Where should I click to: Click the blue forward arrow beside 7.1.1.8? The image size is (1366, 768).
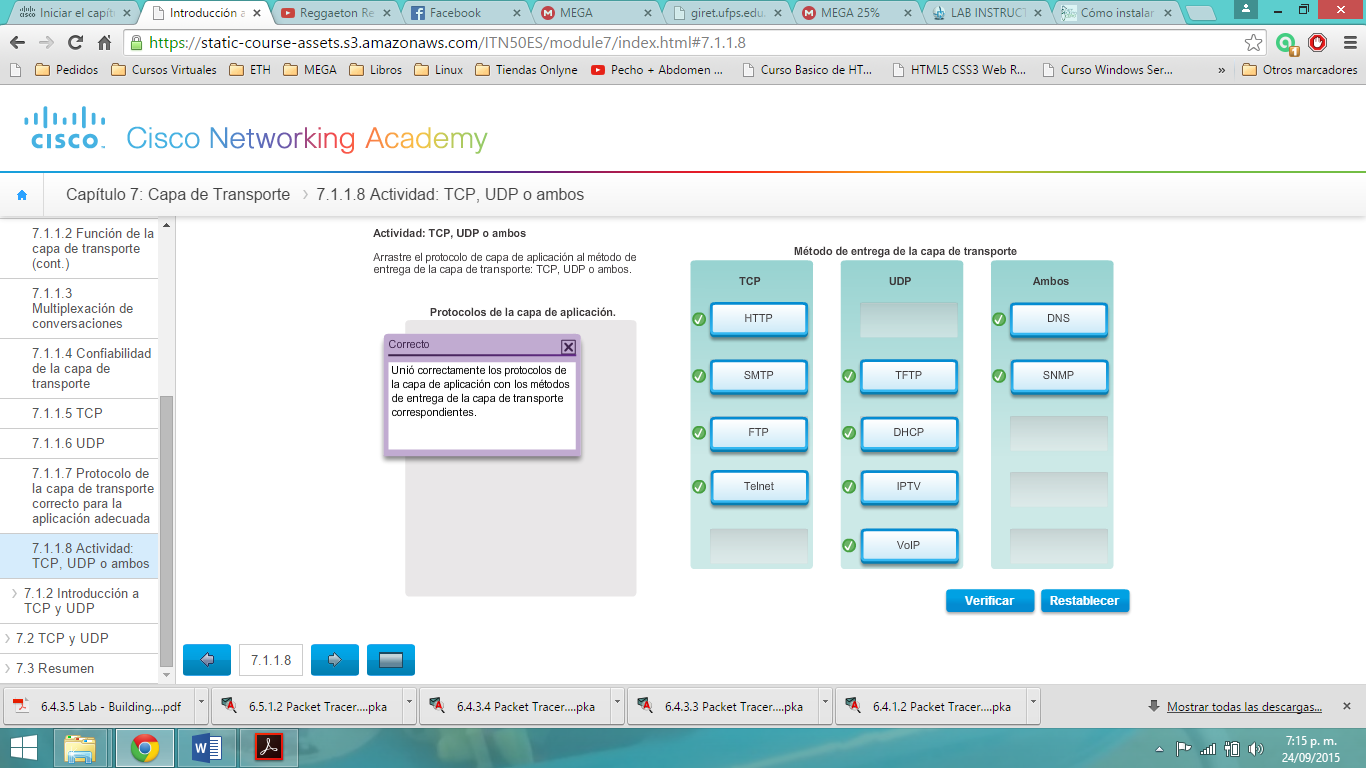point(334,659)
